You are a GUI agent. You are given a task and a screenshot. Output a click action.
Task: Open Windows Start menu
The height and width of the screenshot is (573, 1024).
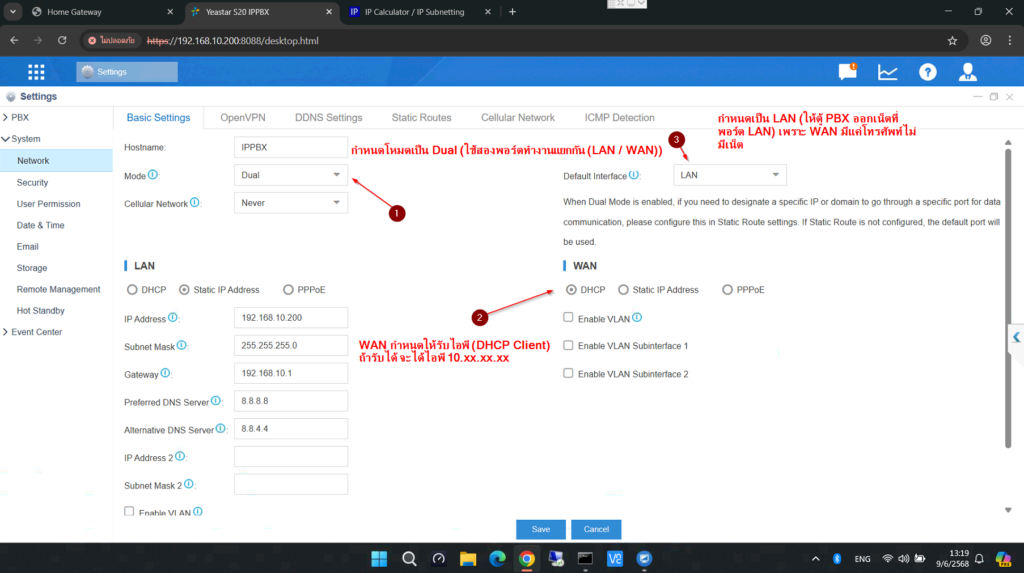click(x=379, y=559)
